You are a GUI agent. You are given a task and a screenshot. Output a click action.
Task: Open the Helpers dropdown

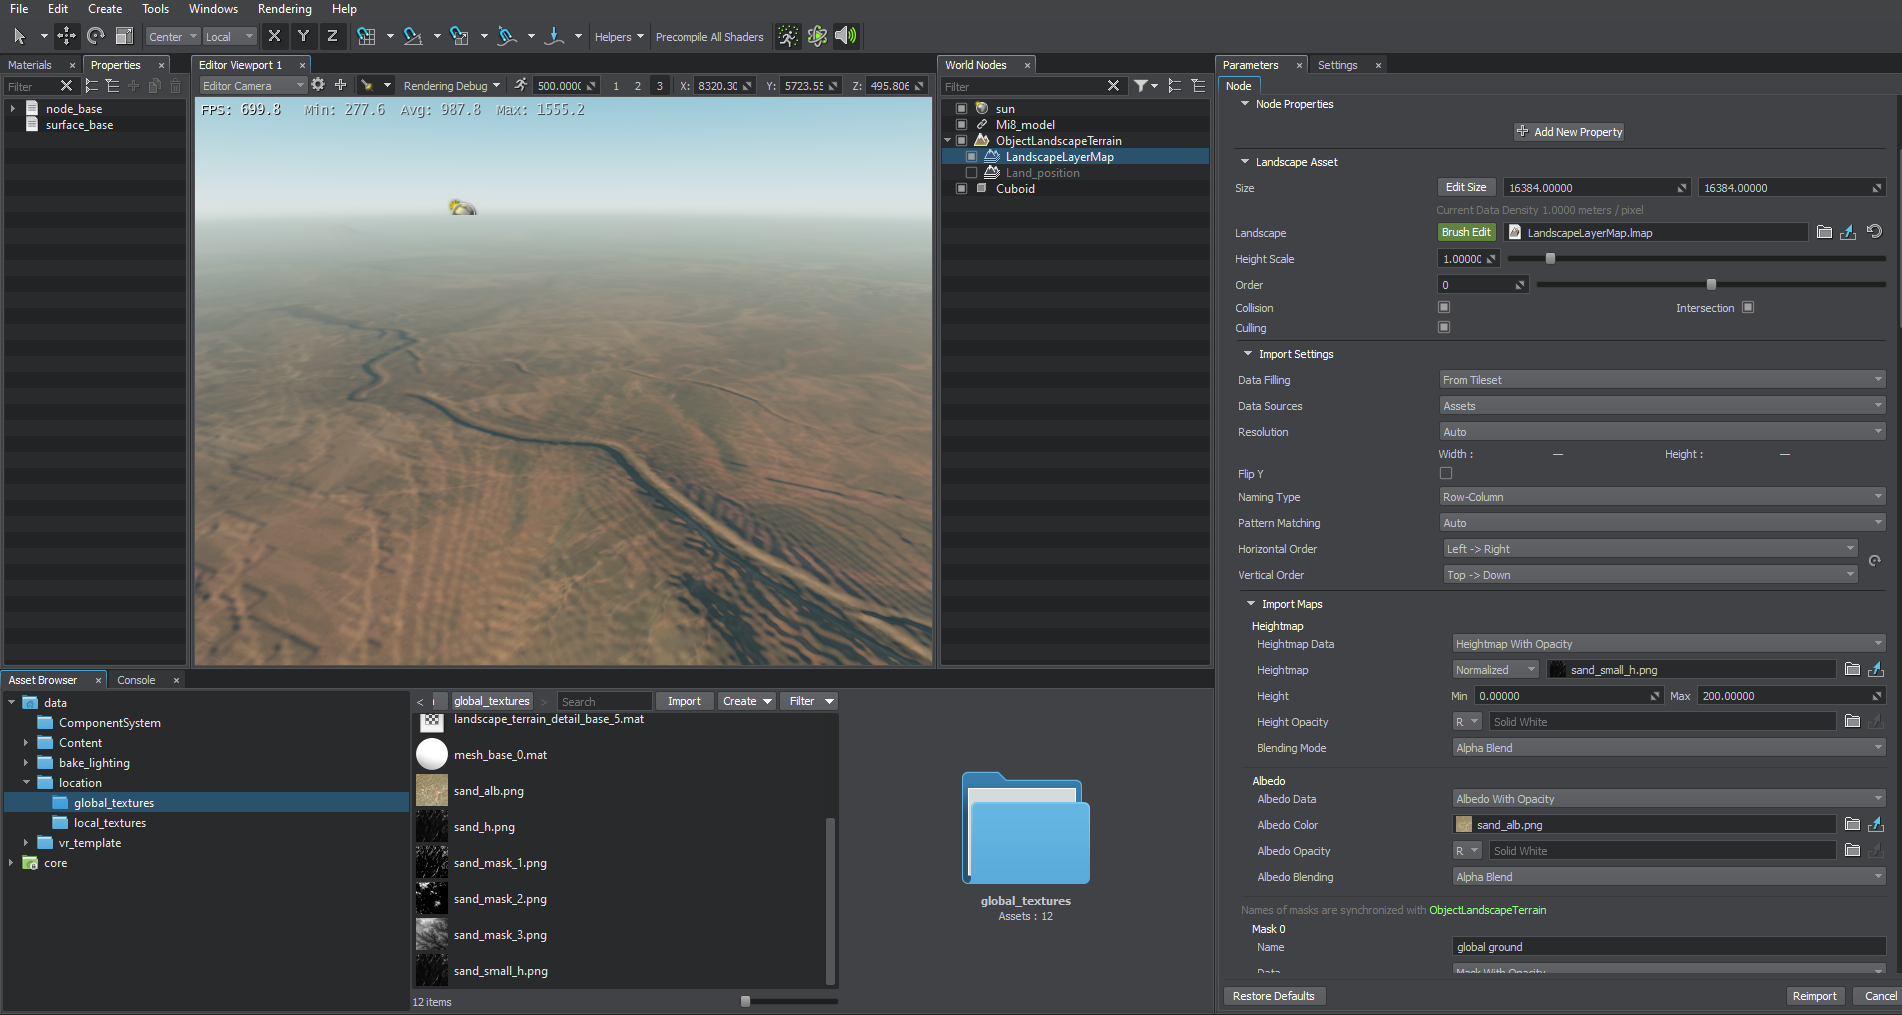[x=619, y=37]
